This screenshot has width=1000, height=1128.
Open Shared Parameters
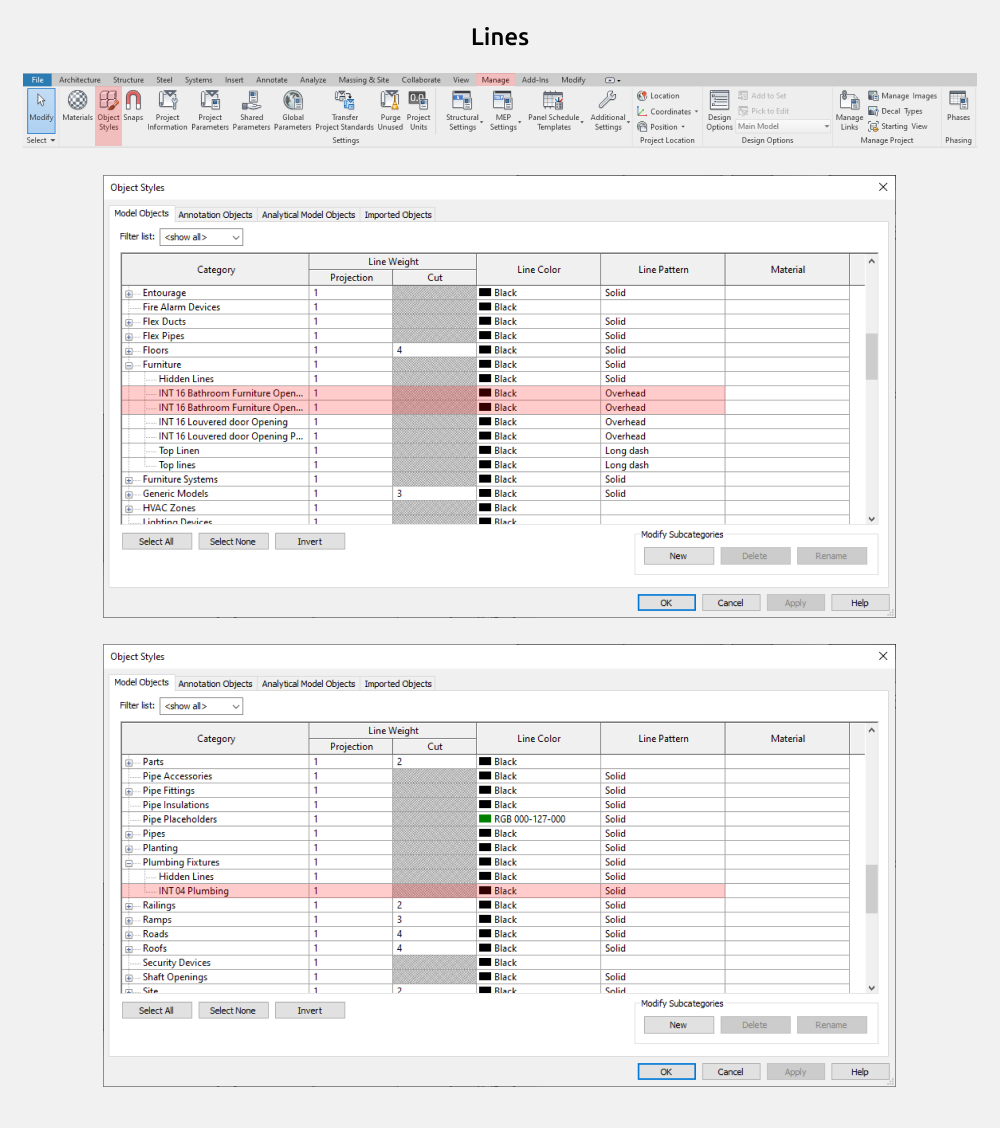coord(252,110)
